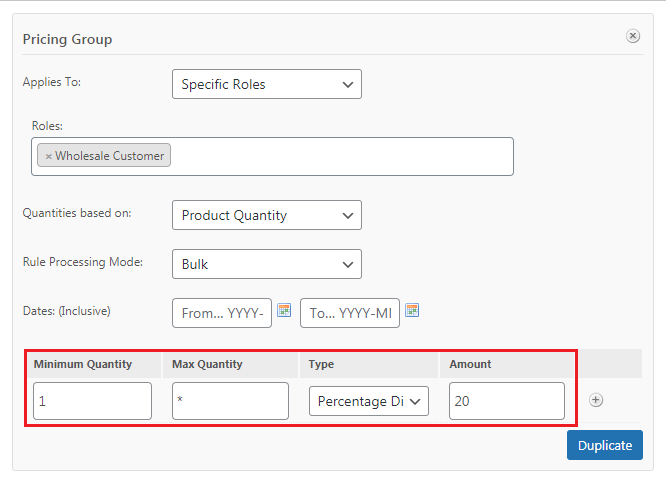666x478 pixels.
Task: Click the Pricing Group heading
Action: click(67, 39)
